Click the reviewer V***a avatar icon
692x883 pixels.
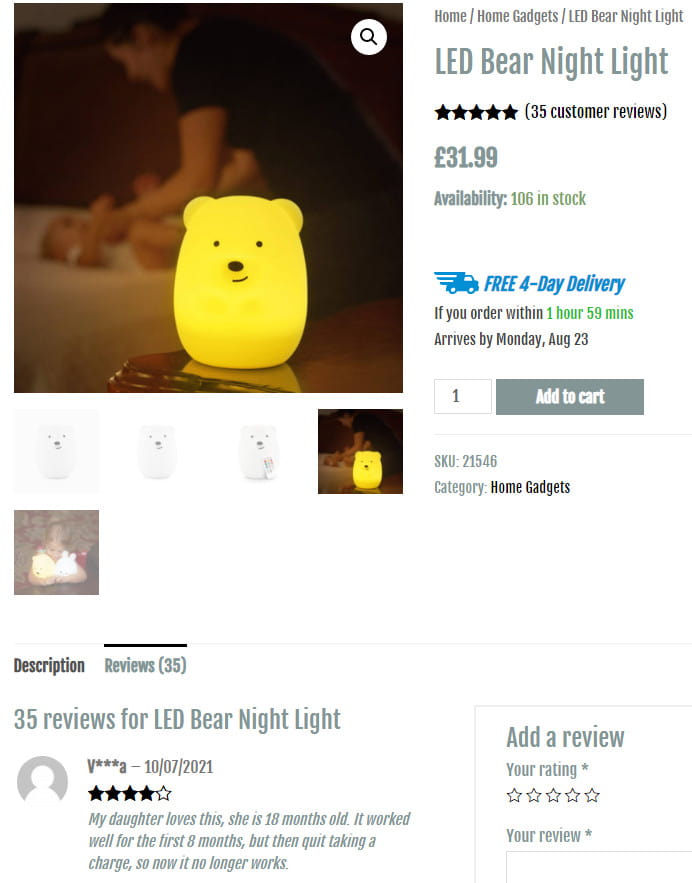(x=42, y=780)
